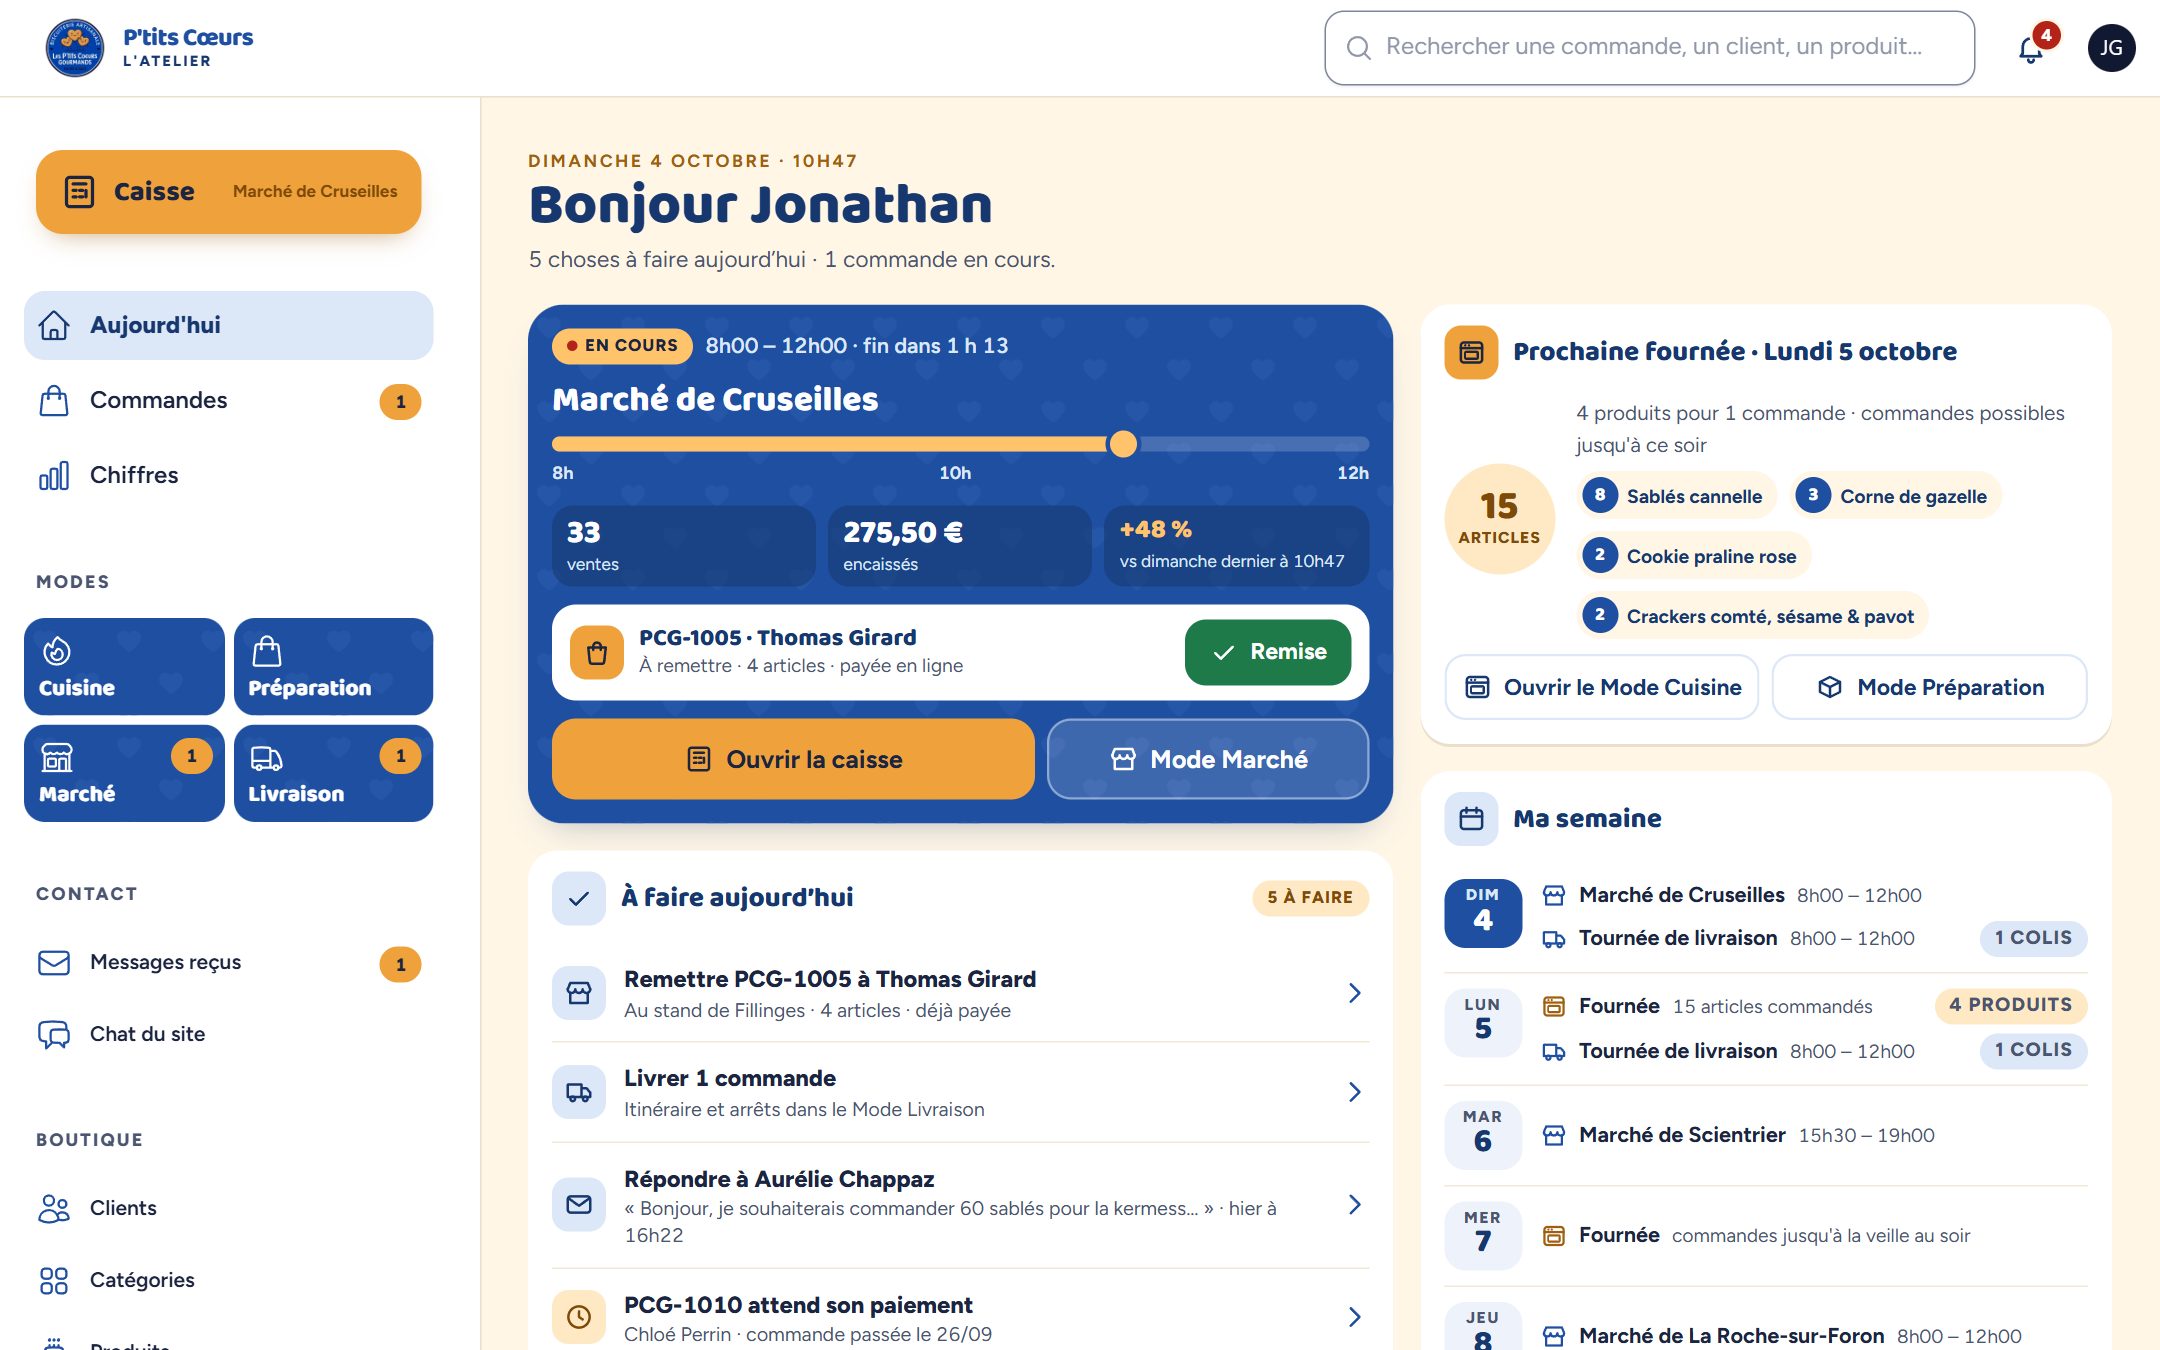Open Chiffres in the sidebar
This screenshot has height=1350, width=2160.
[228, 476]
